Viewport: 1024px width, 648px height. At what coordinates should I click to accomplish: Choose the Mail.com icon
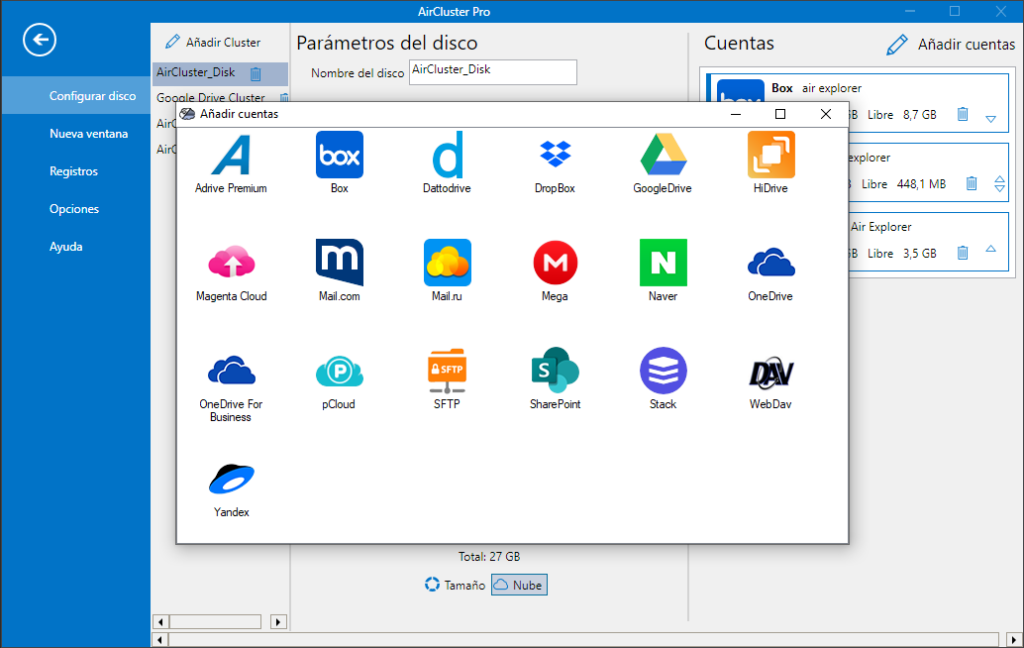click(340, 263)
